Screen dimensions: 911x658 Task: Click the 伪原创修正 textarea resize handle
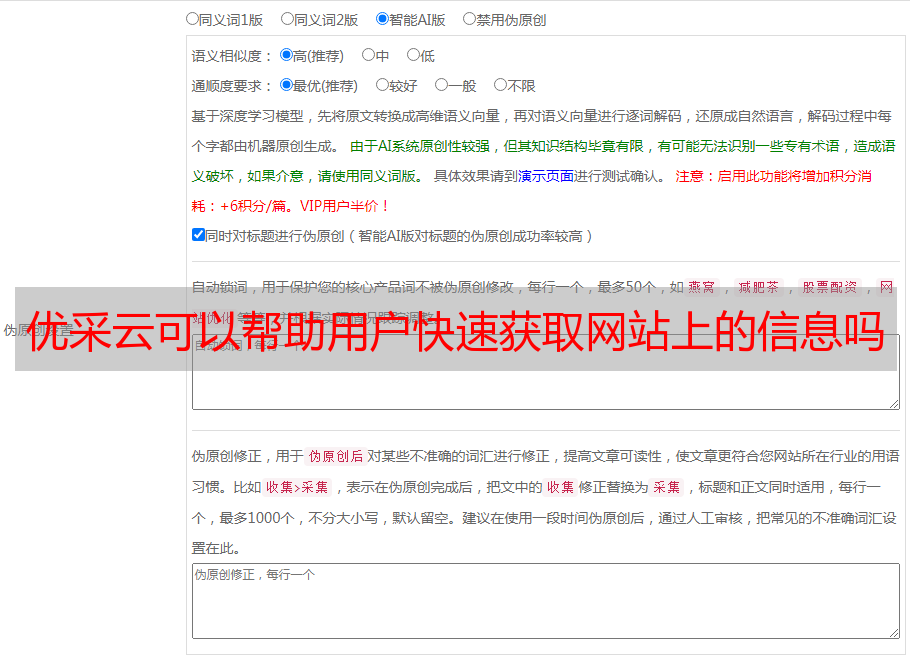pyautogui.click(x=894, y=633)
